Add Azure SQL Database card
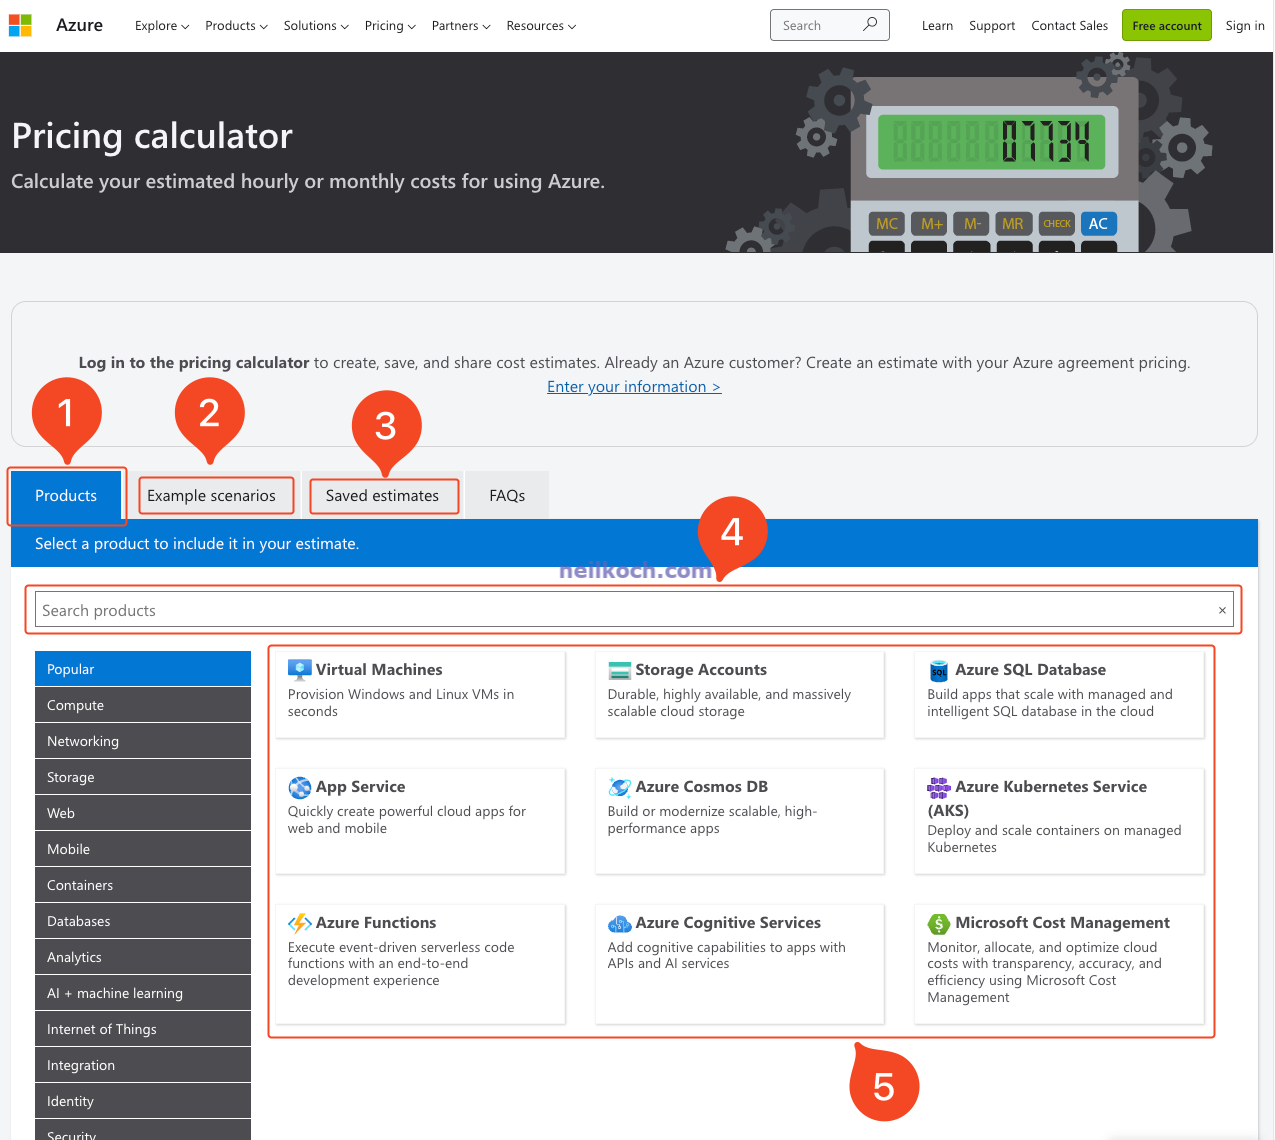Screen dimensions: 1275x1140 pos(1059,695)
